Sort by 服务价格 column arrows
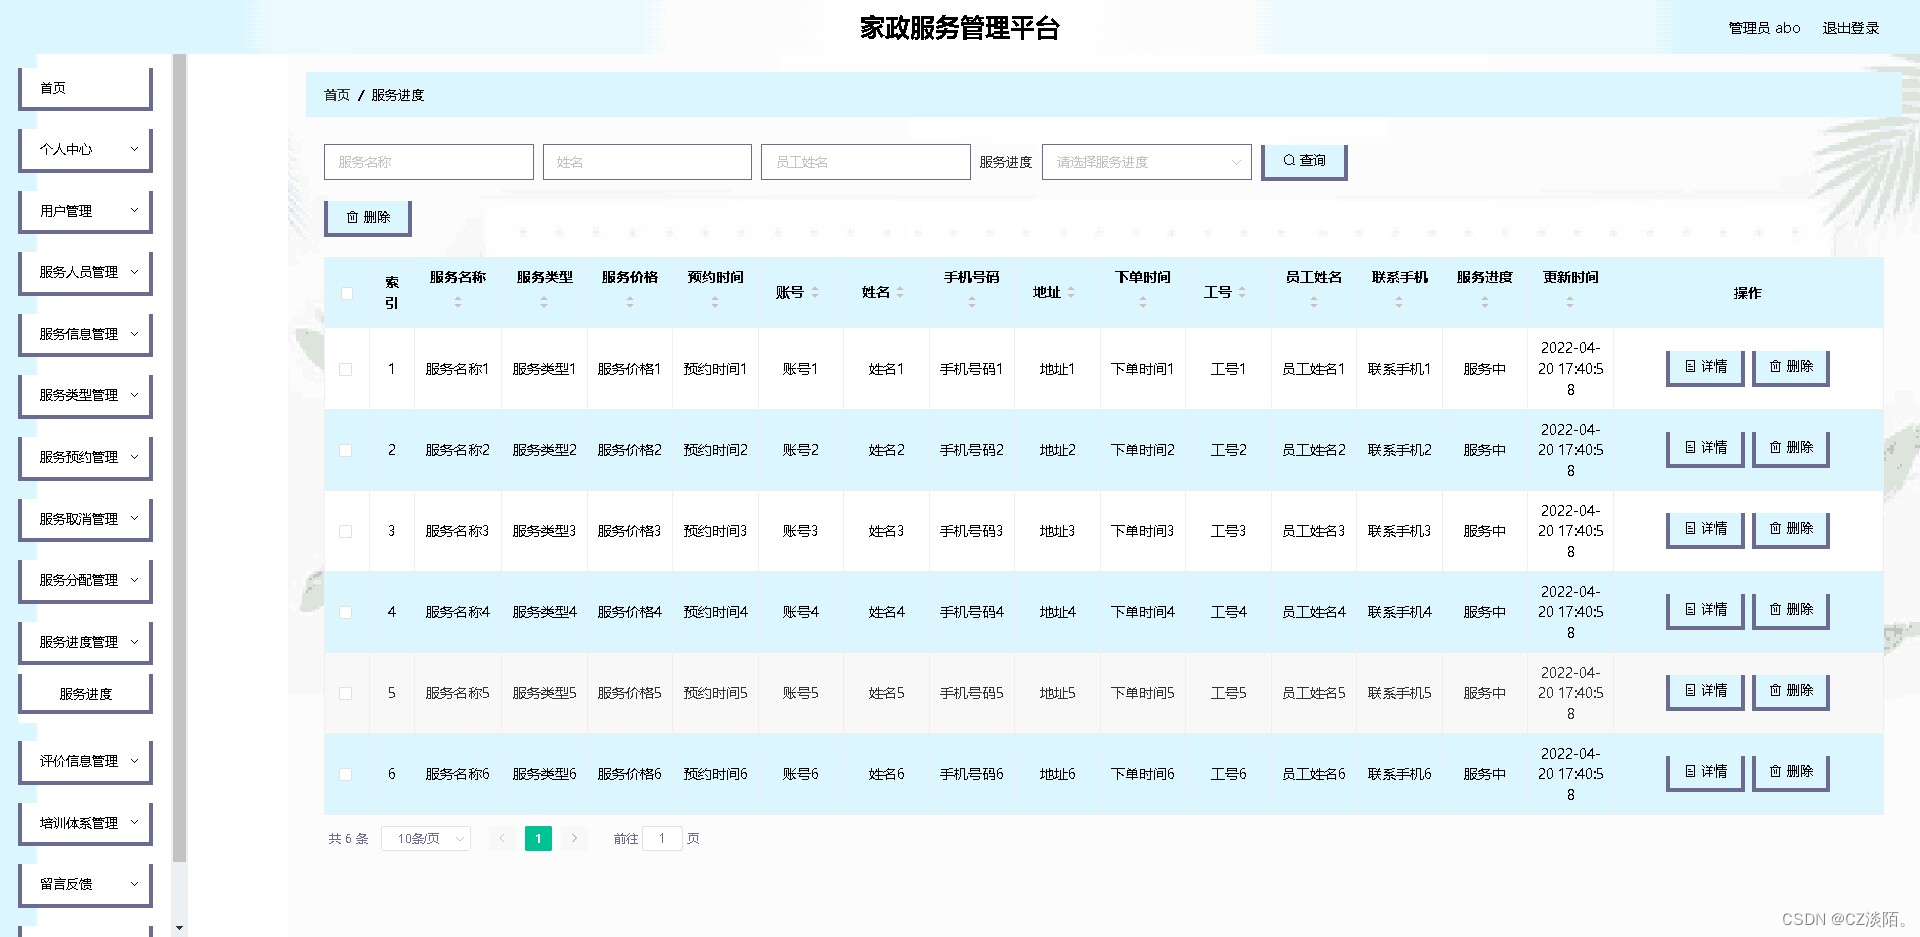The width and height of the screenshot is (1920, 937). [x=630, y=302]
